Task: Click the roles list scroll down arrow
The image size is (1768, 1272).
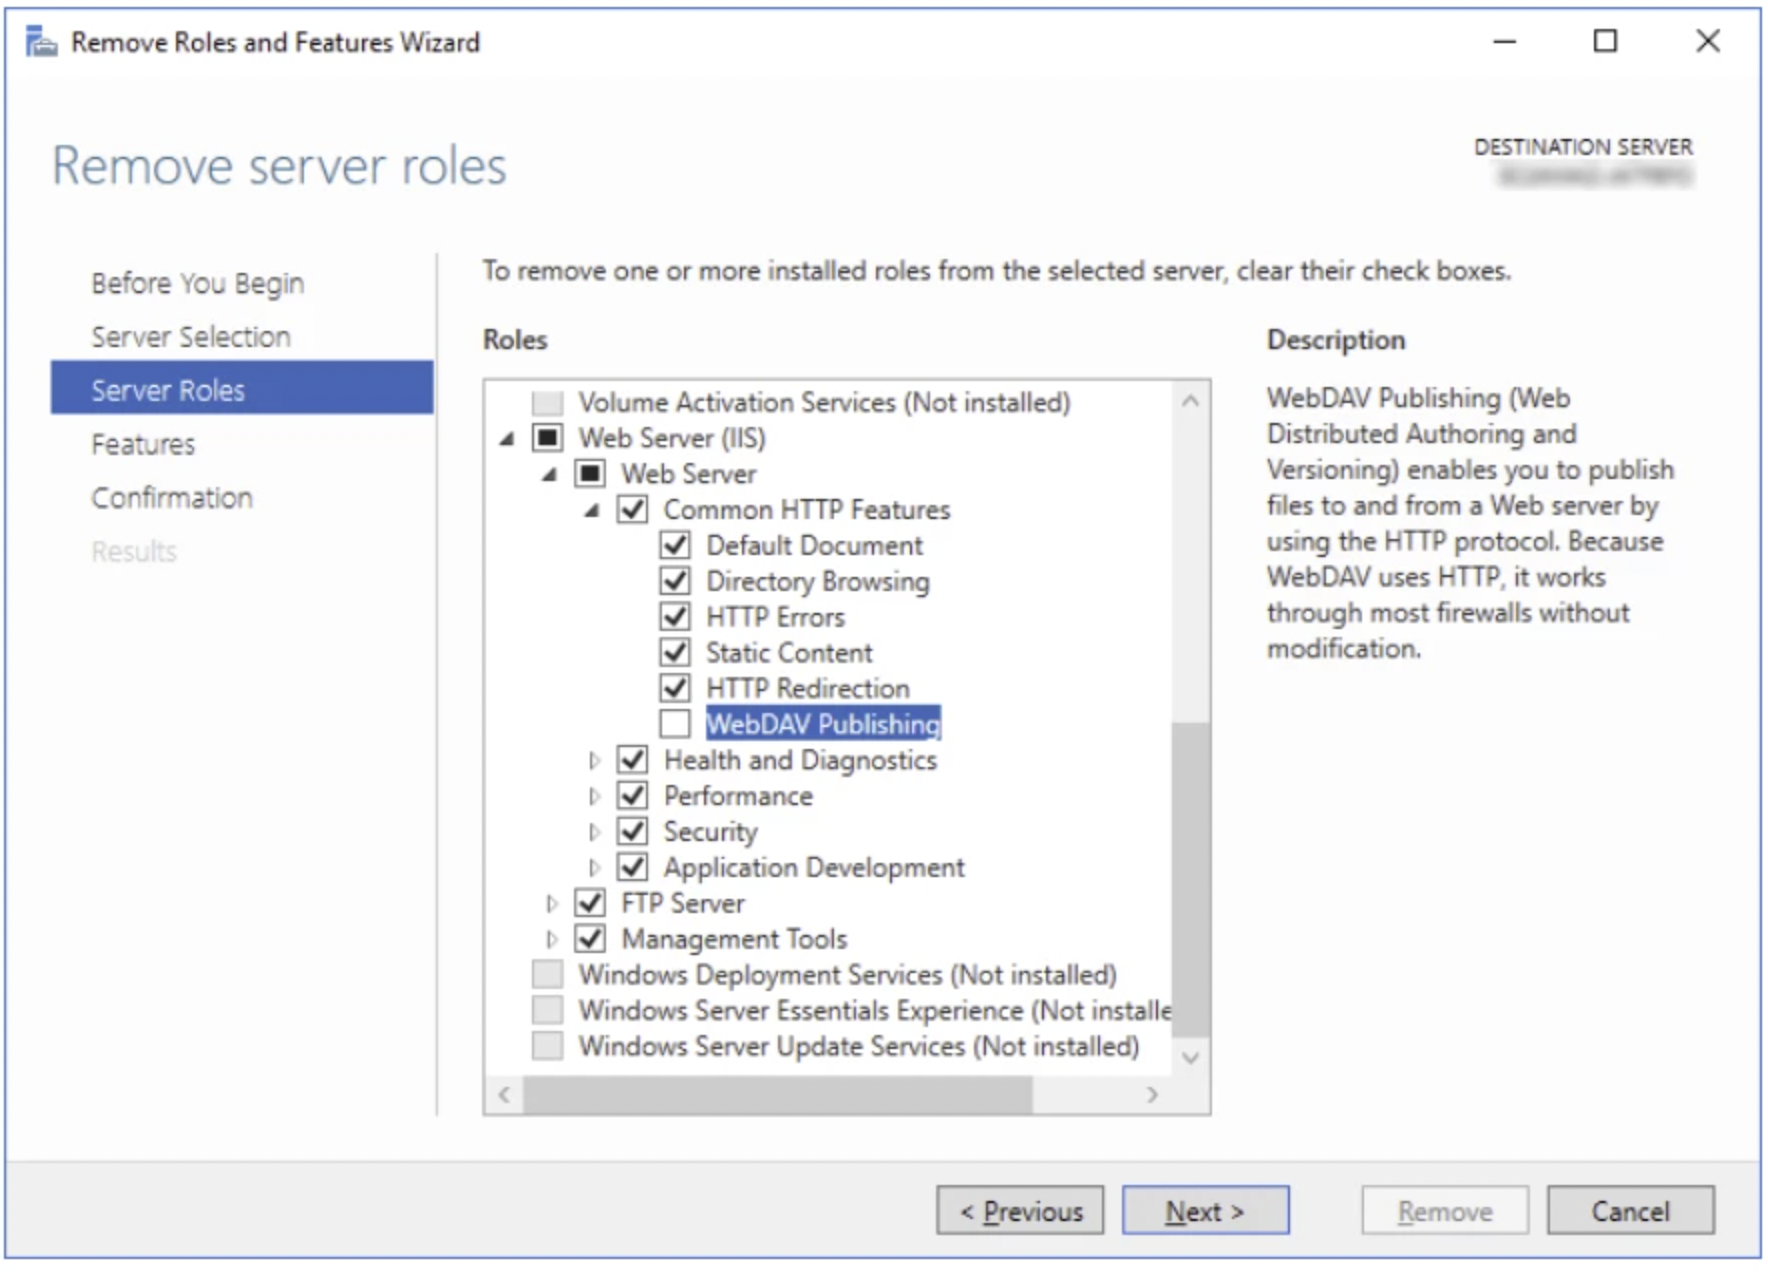Action: pos(1190,1057)
